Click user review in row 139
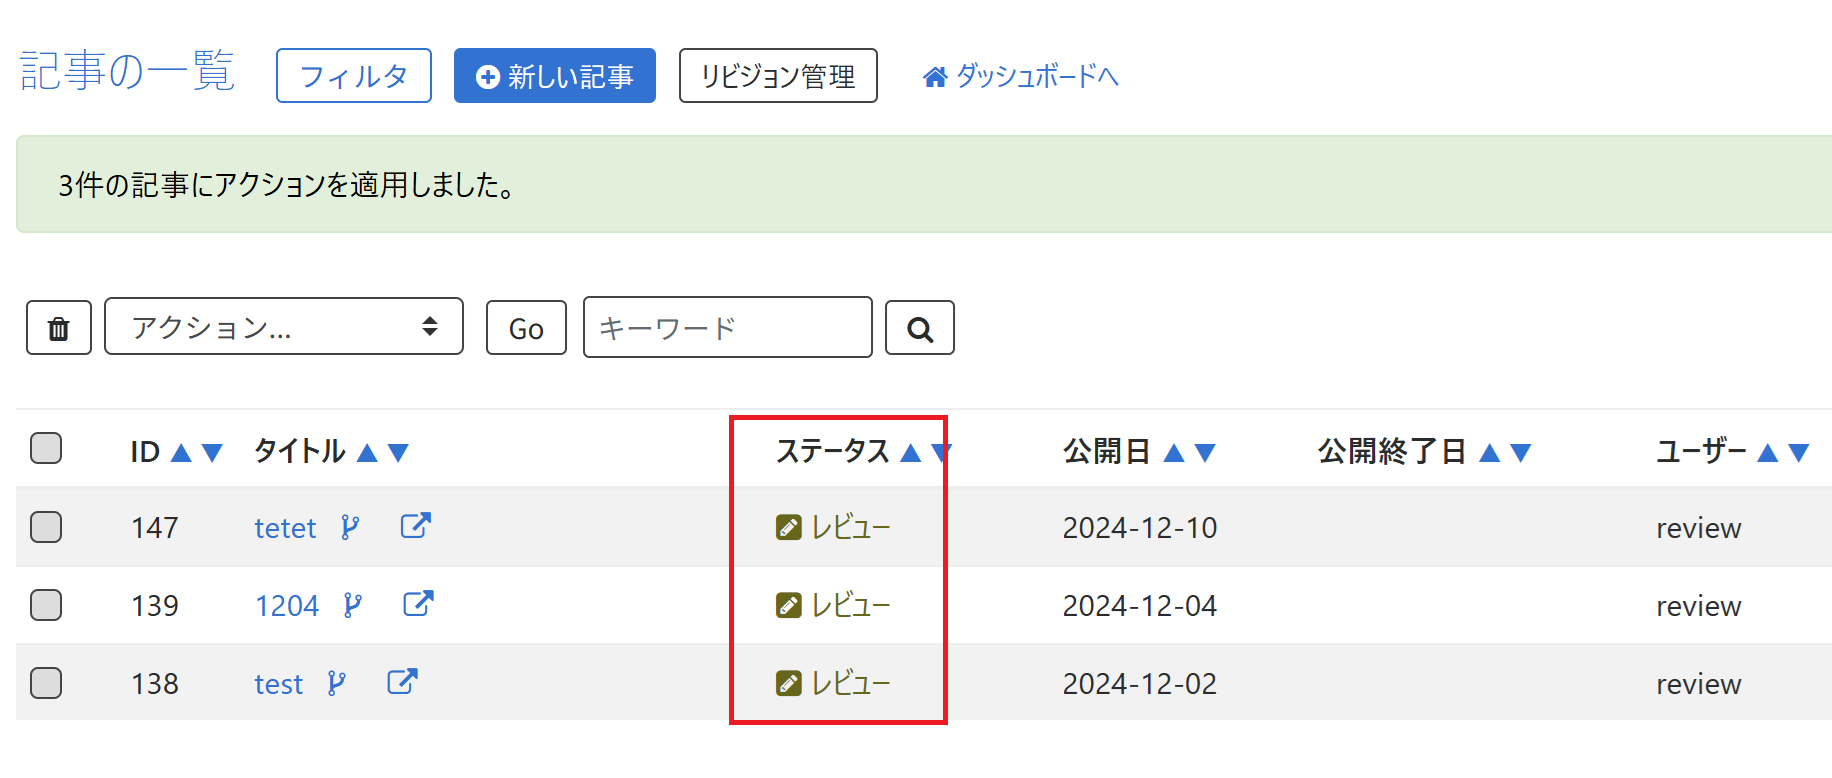This screenshot has height=778, width=1832. click(x=1699, y=606)
